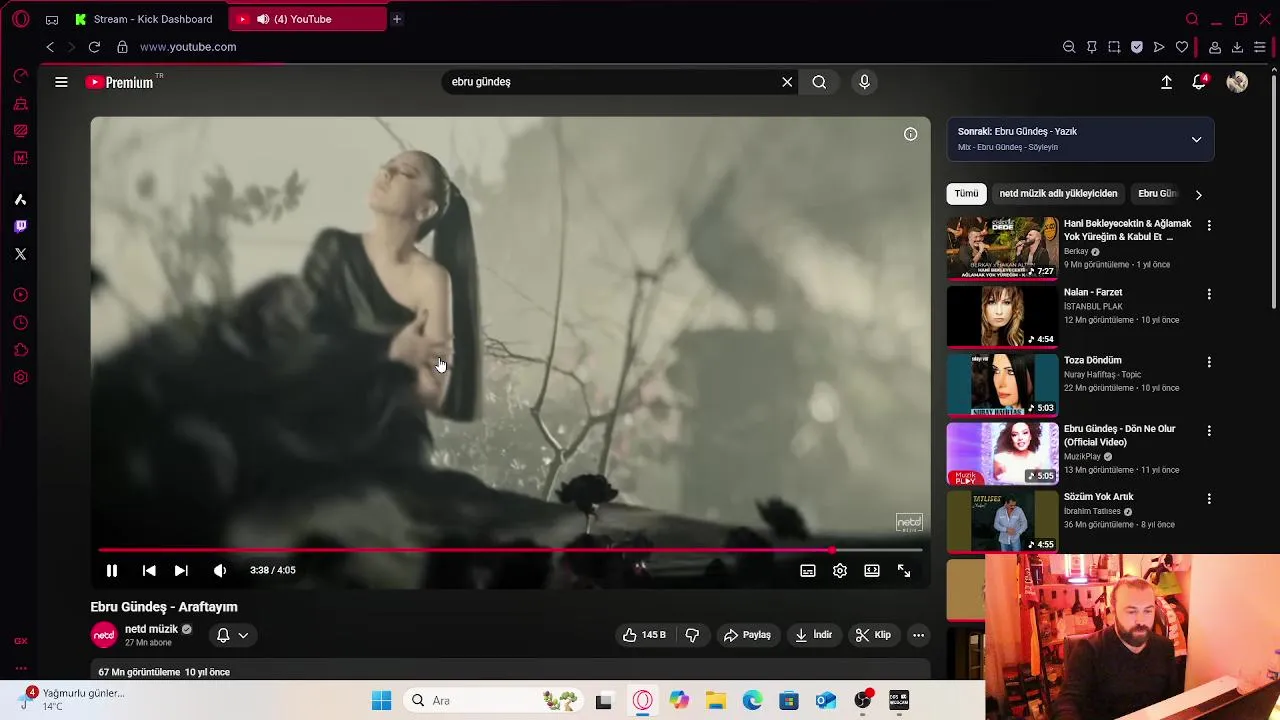Seek within the red progress bar
1280x720 pixels.
pos(510,550)
